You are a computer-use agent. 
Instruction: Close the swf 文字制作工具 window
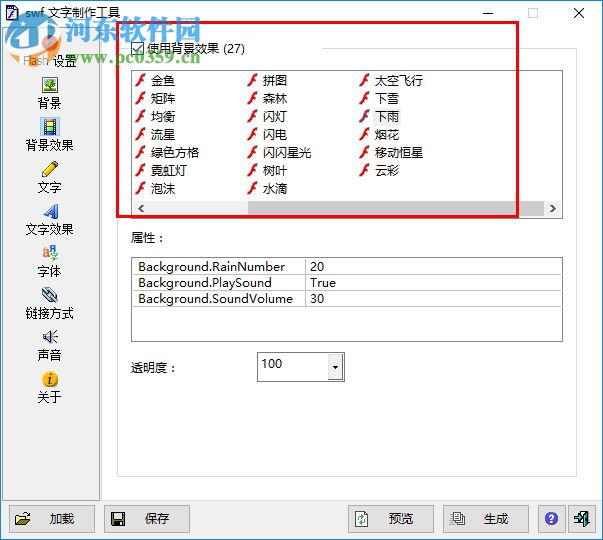(x=579, y=13)
